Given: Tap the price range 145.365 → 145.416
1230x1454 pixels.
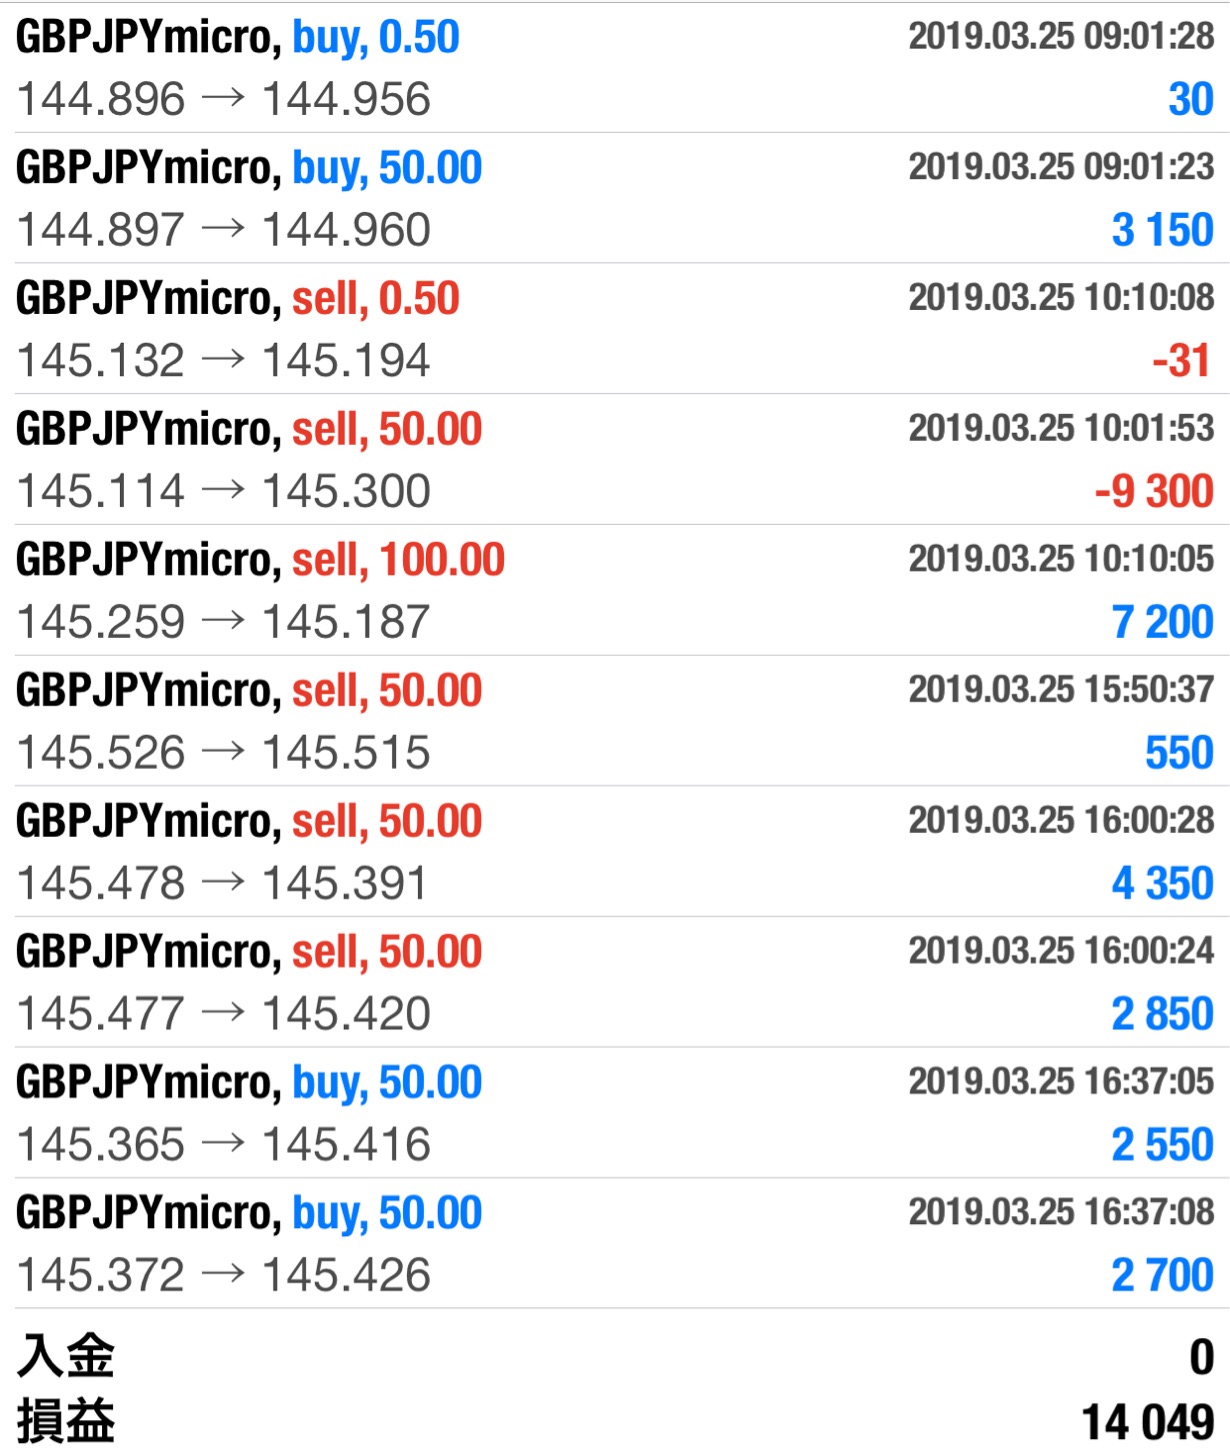Looking at the screenshot, I should coord(224,1145).
